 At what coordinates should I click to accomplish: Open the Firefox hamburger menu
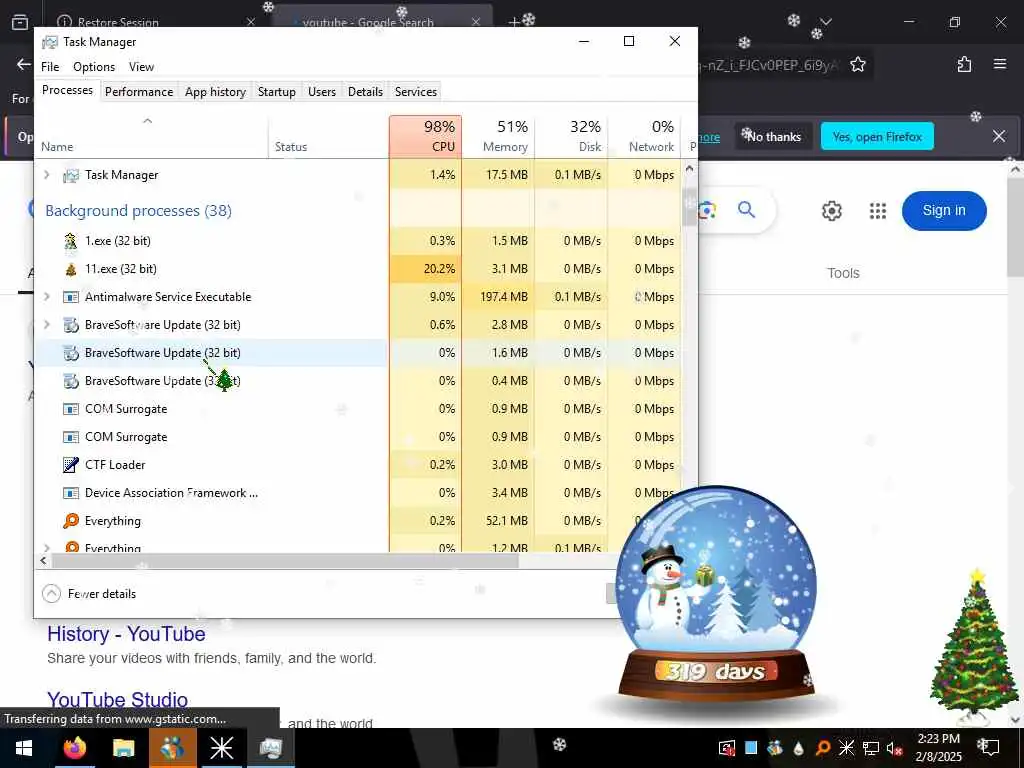coord(1000,64)
